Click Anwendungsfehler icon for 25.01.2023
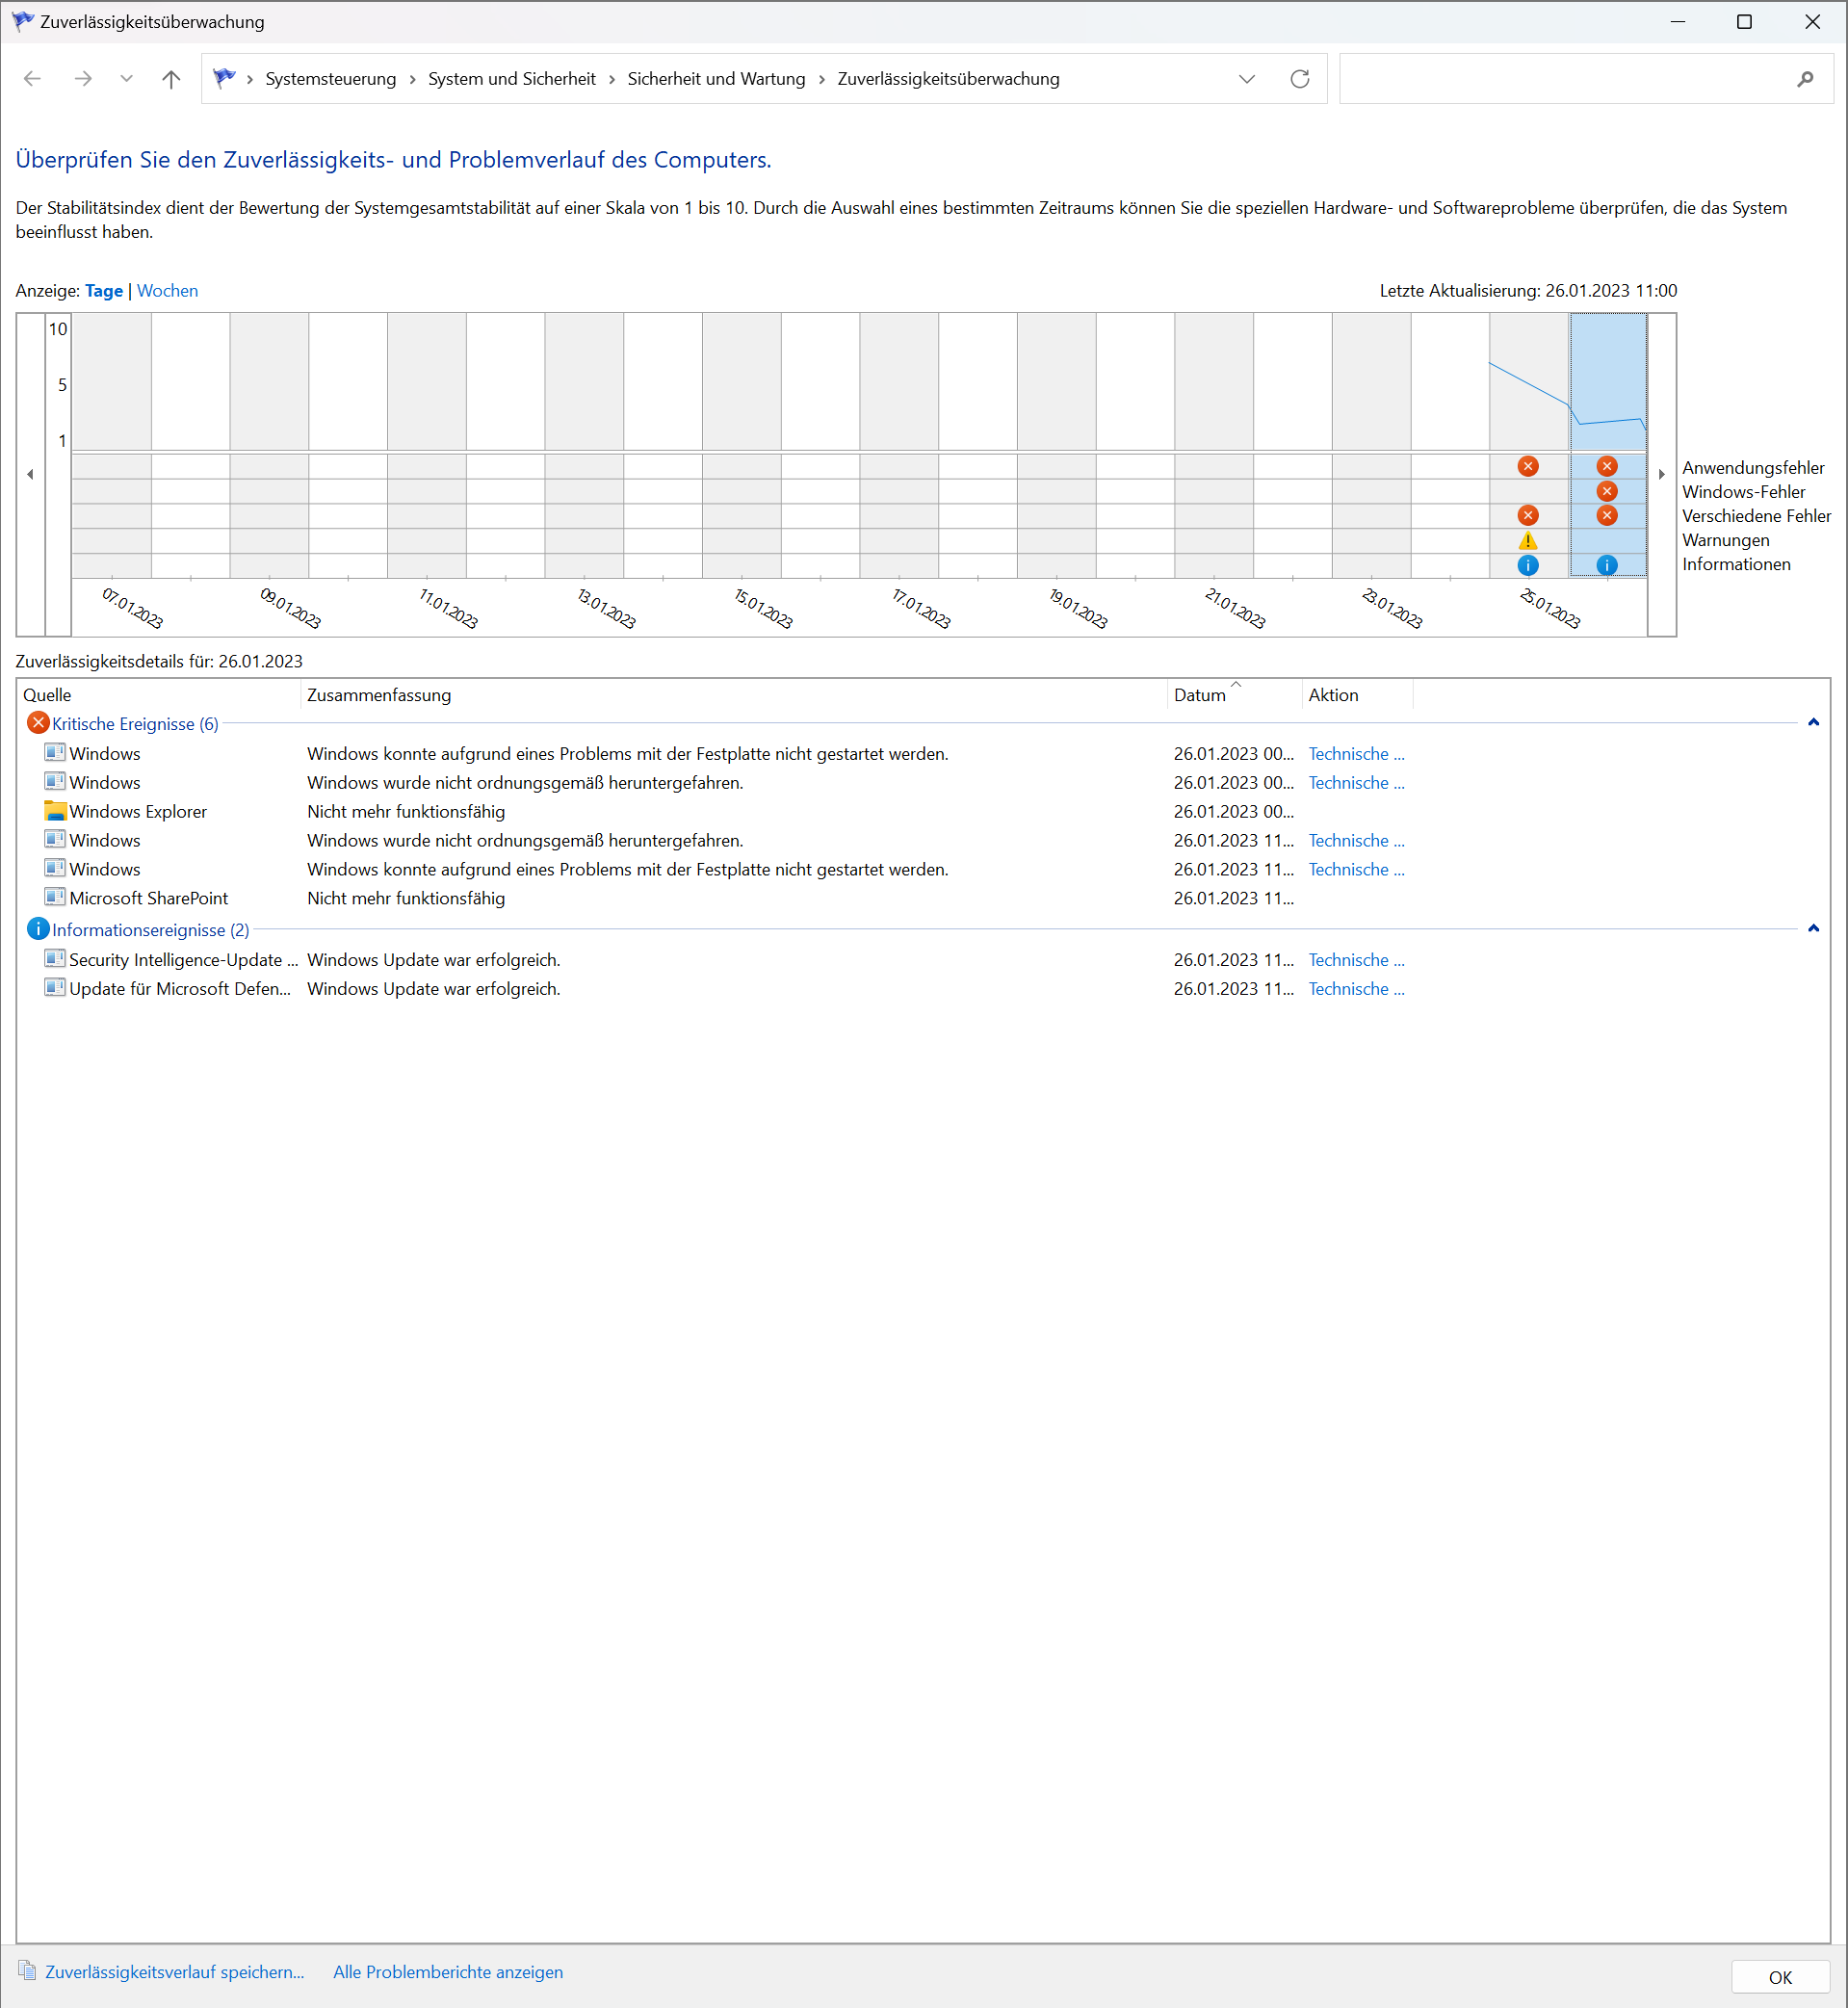This screenshot has width=1848, height=2008. [1528, 466]
